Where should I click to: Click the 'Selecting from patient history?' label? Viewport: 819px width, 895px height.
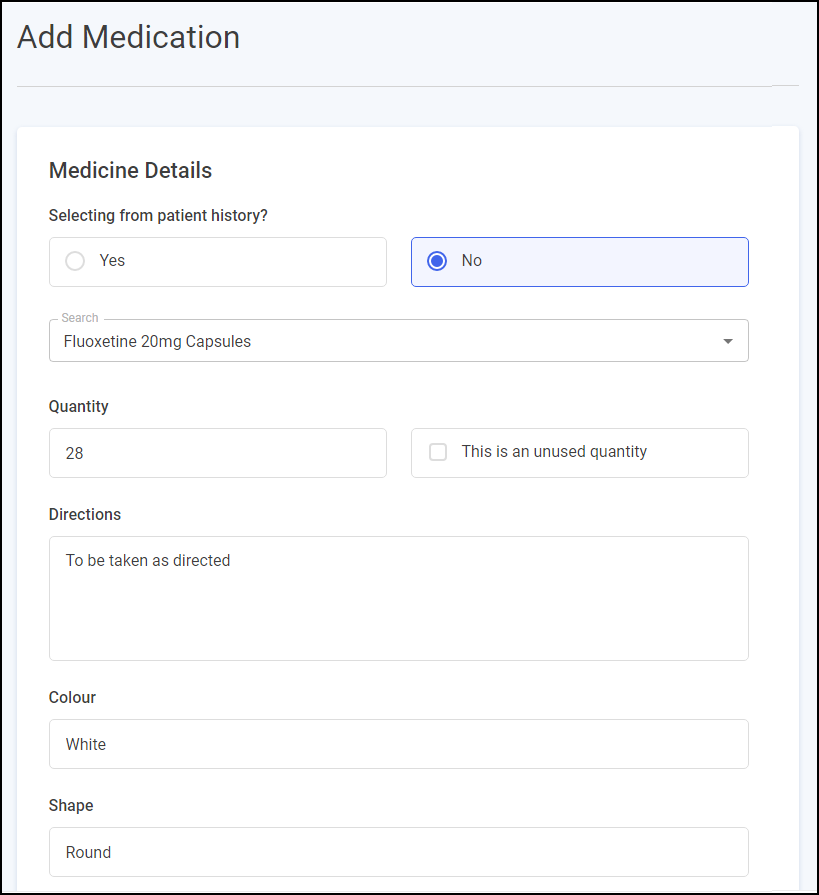coord(158,215)
